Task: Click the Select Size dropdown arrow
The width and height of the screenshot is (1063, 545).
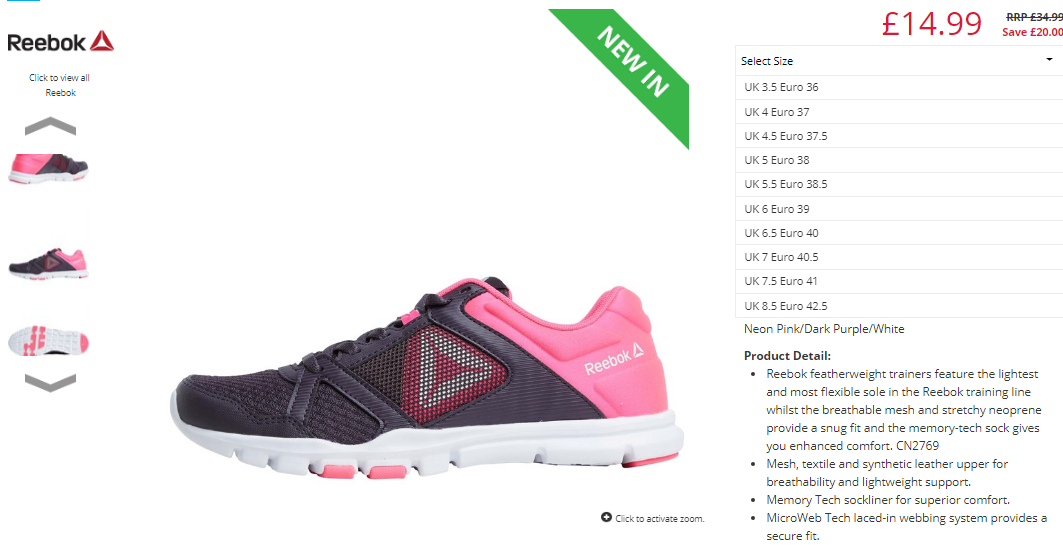Action: (x=1049, y=60)
